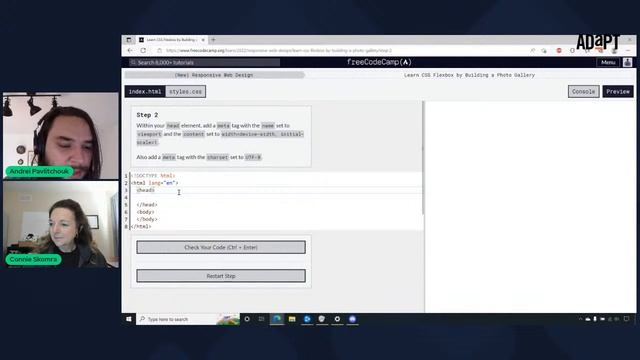
Task: Click the closing </head> tag in code
Action: 147,205
